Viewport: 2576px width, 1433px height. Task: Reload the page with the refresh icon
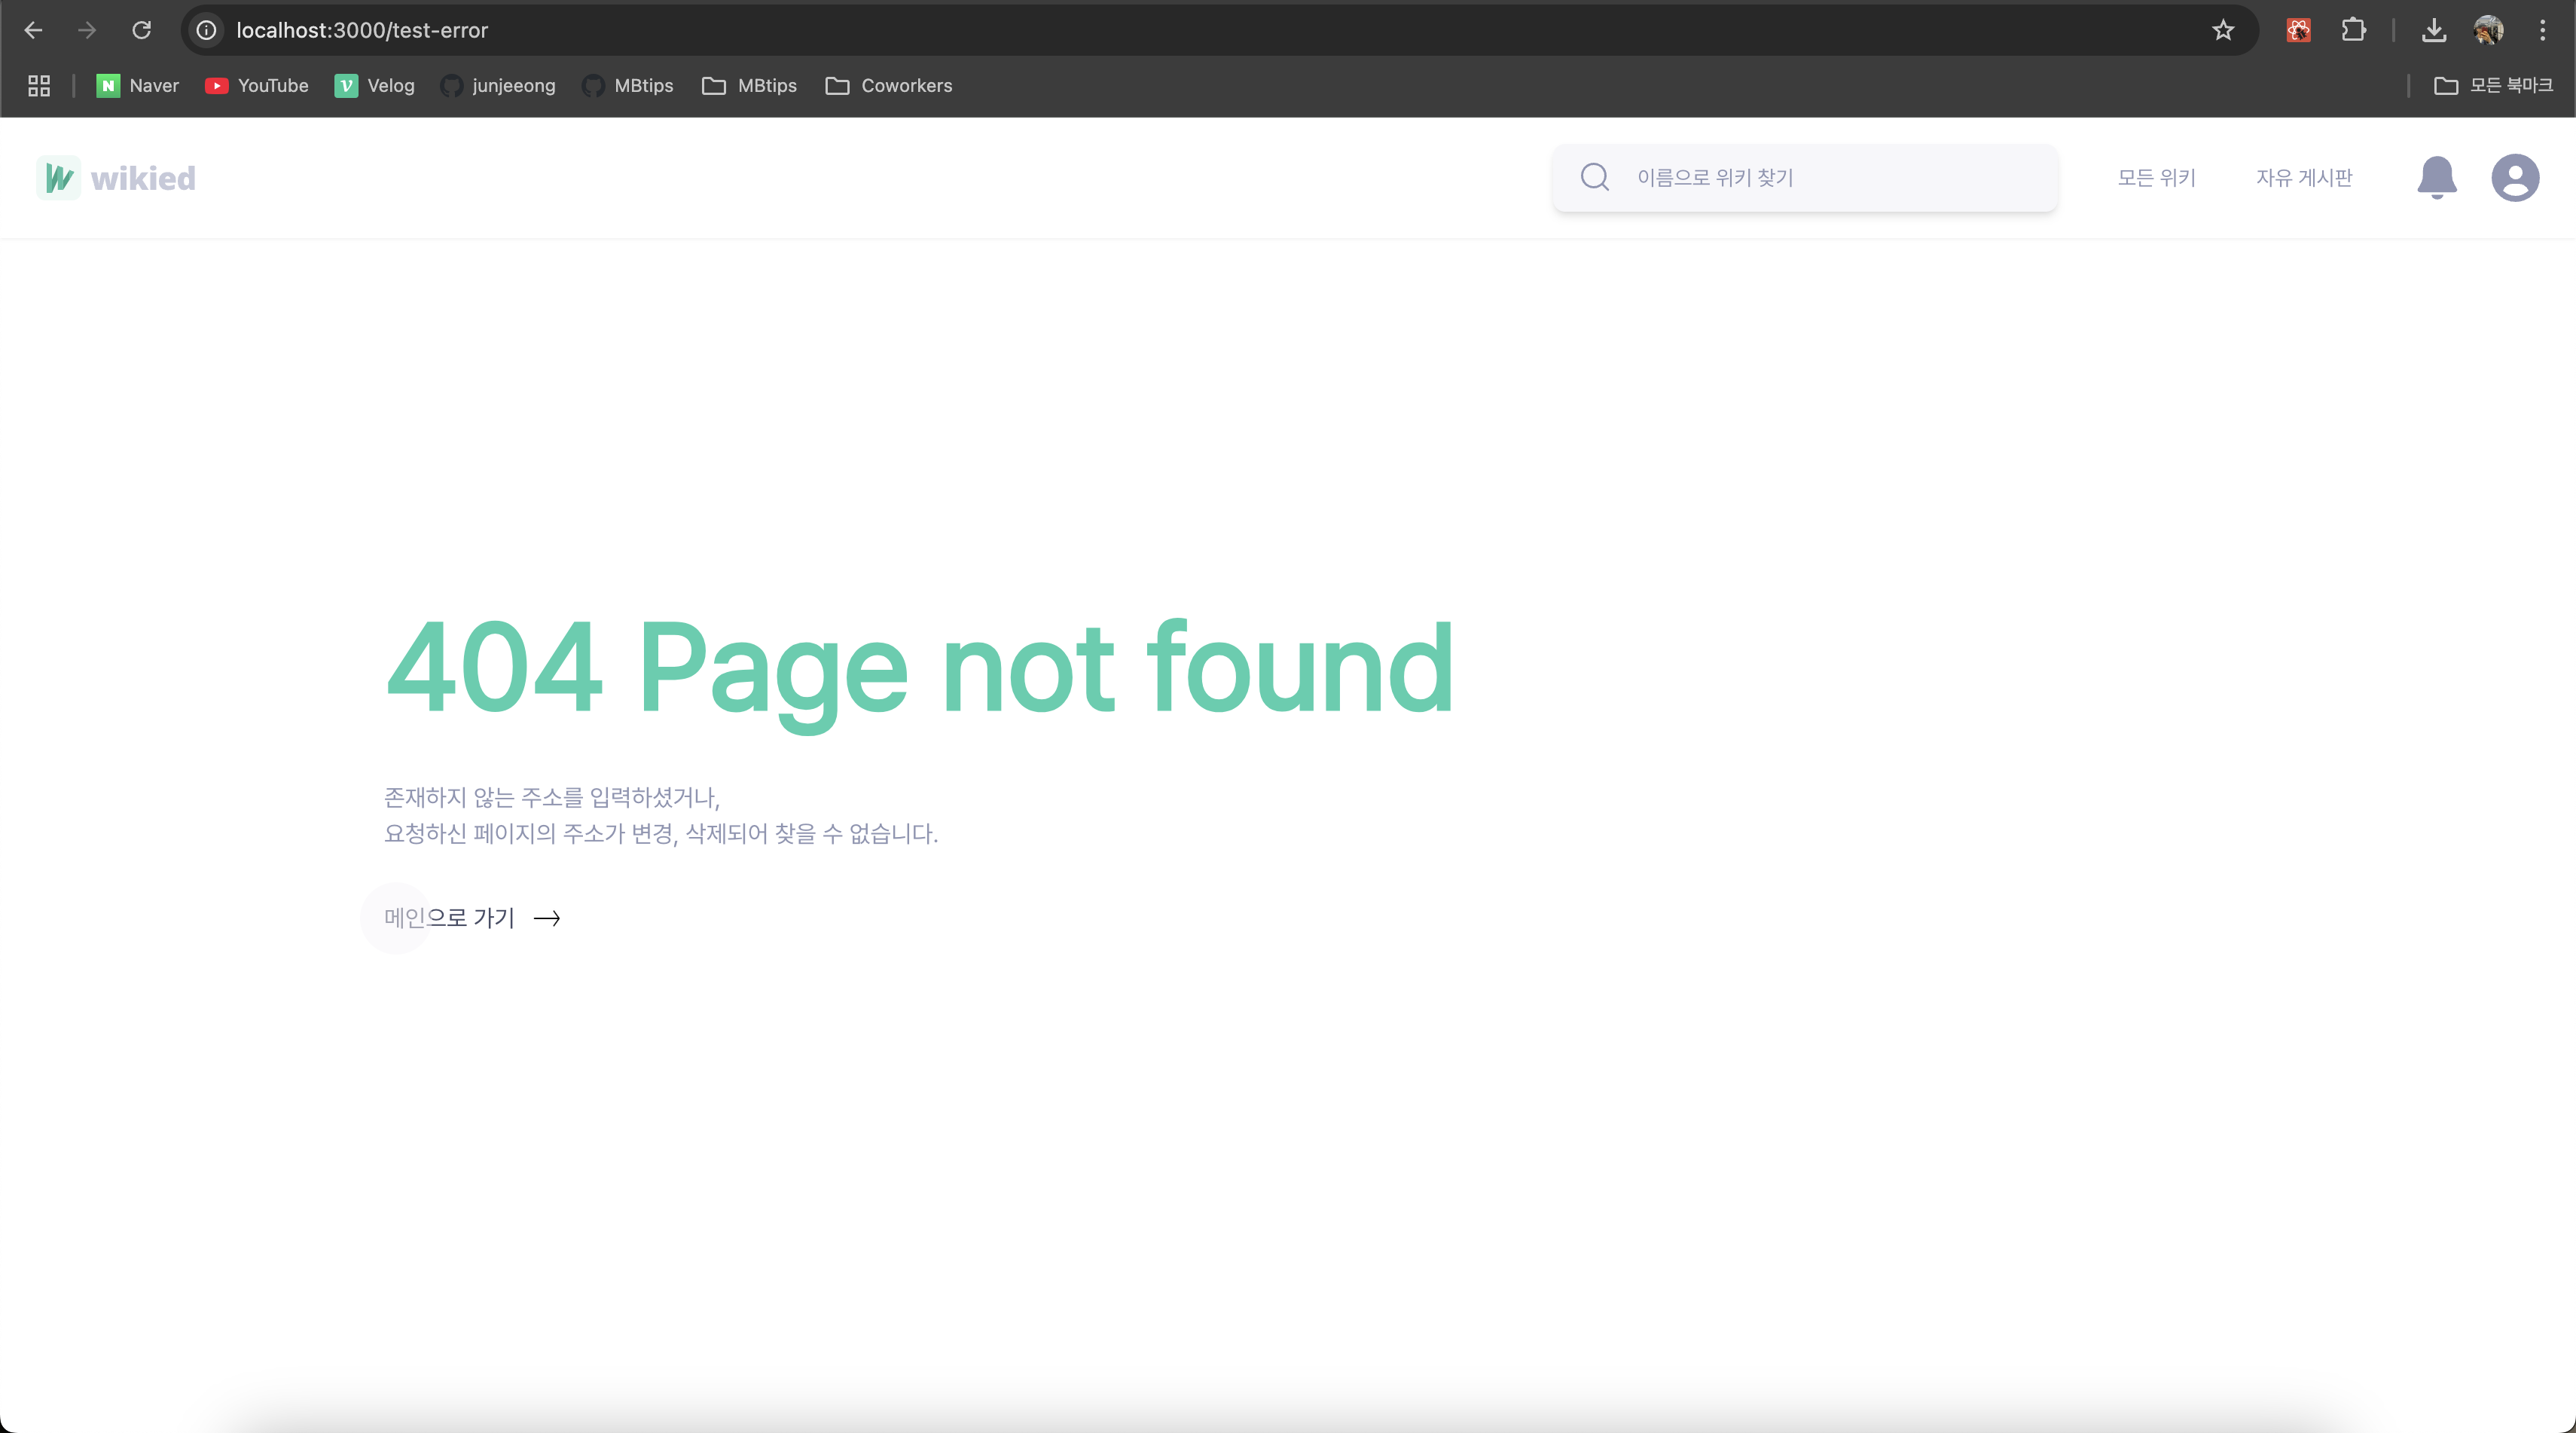[142, 30]
